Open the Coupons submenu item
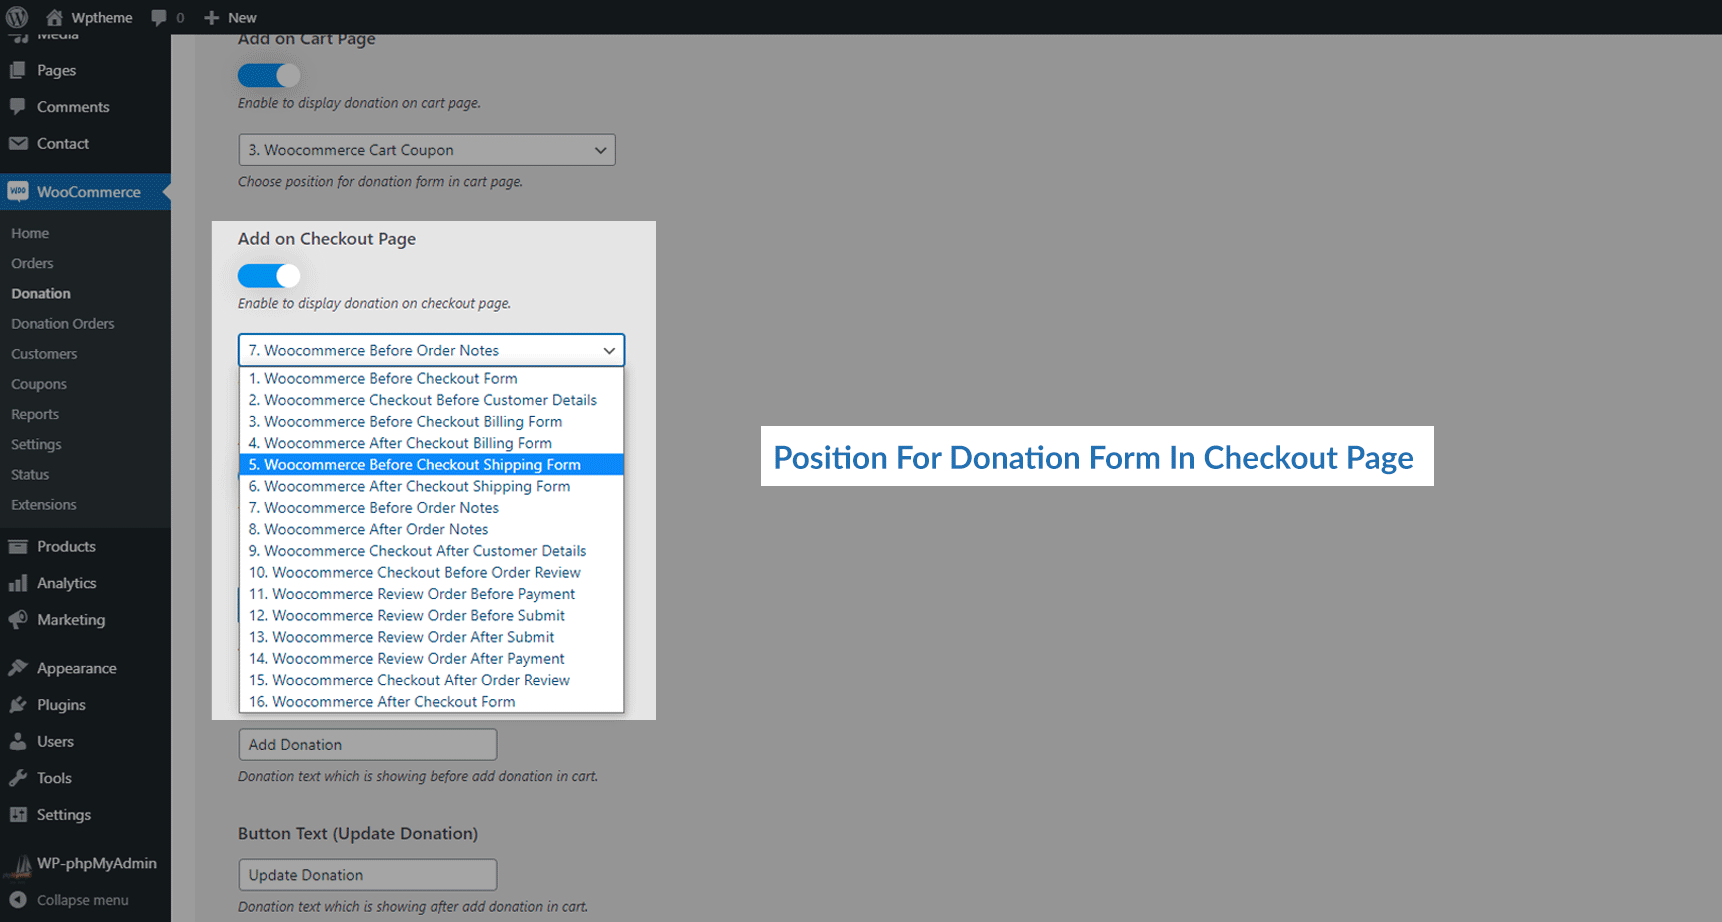 (x=39, y=384)
